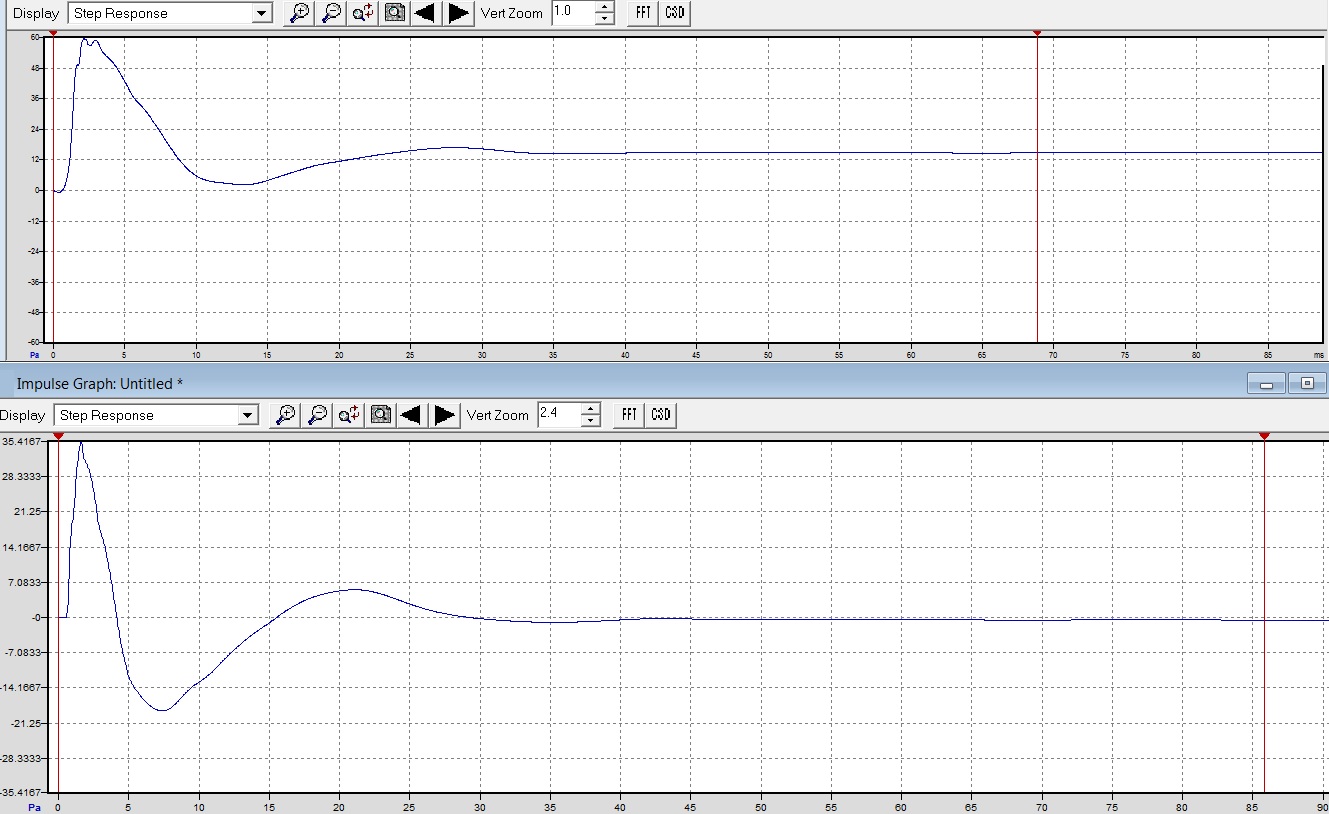The image size is (1329, 814).
Task: Click the top graph's magnifier with red arrows
Action: (x=362, y=13)
